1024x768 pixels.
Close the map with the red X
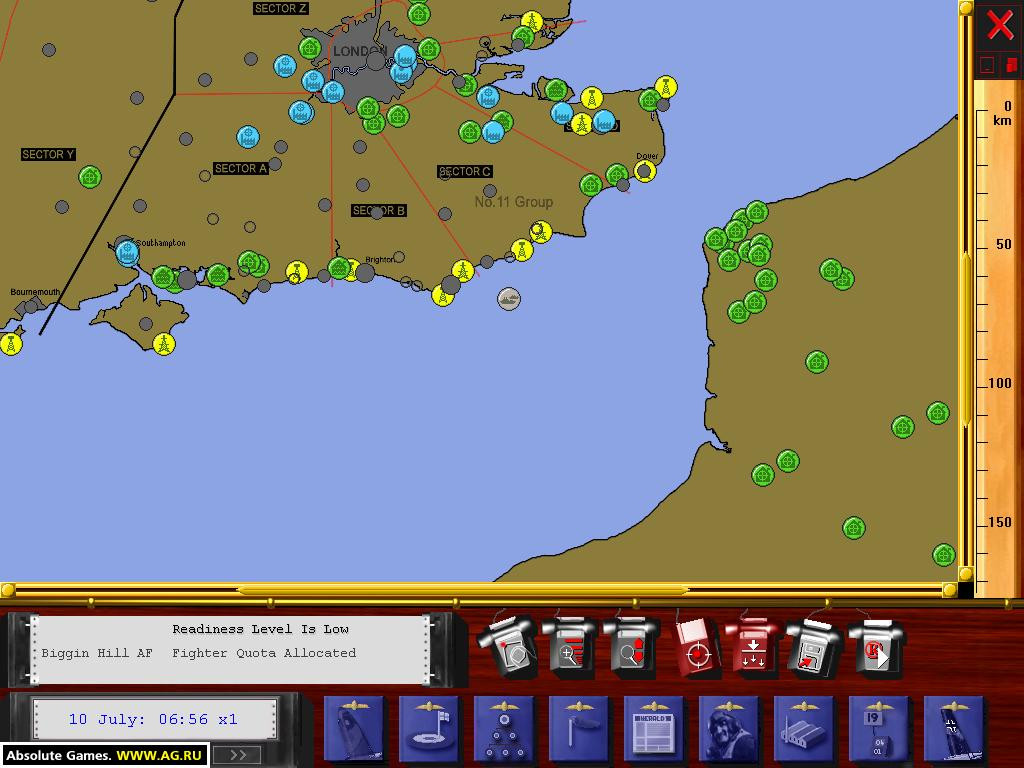[1000, 26]
